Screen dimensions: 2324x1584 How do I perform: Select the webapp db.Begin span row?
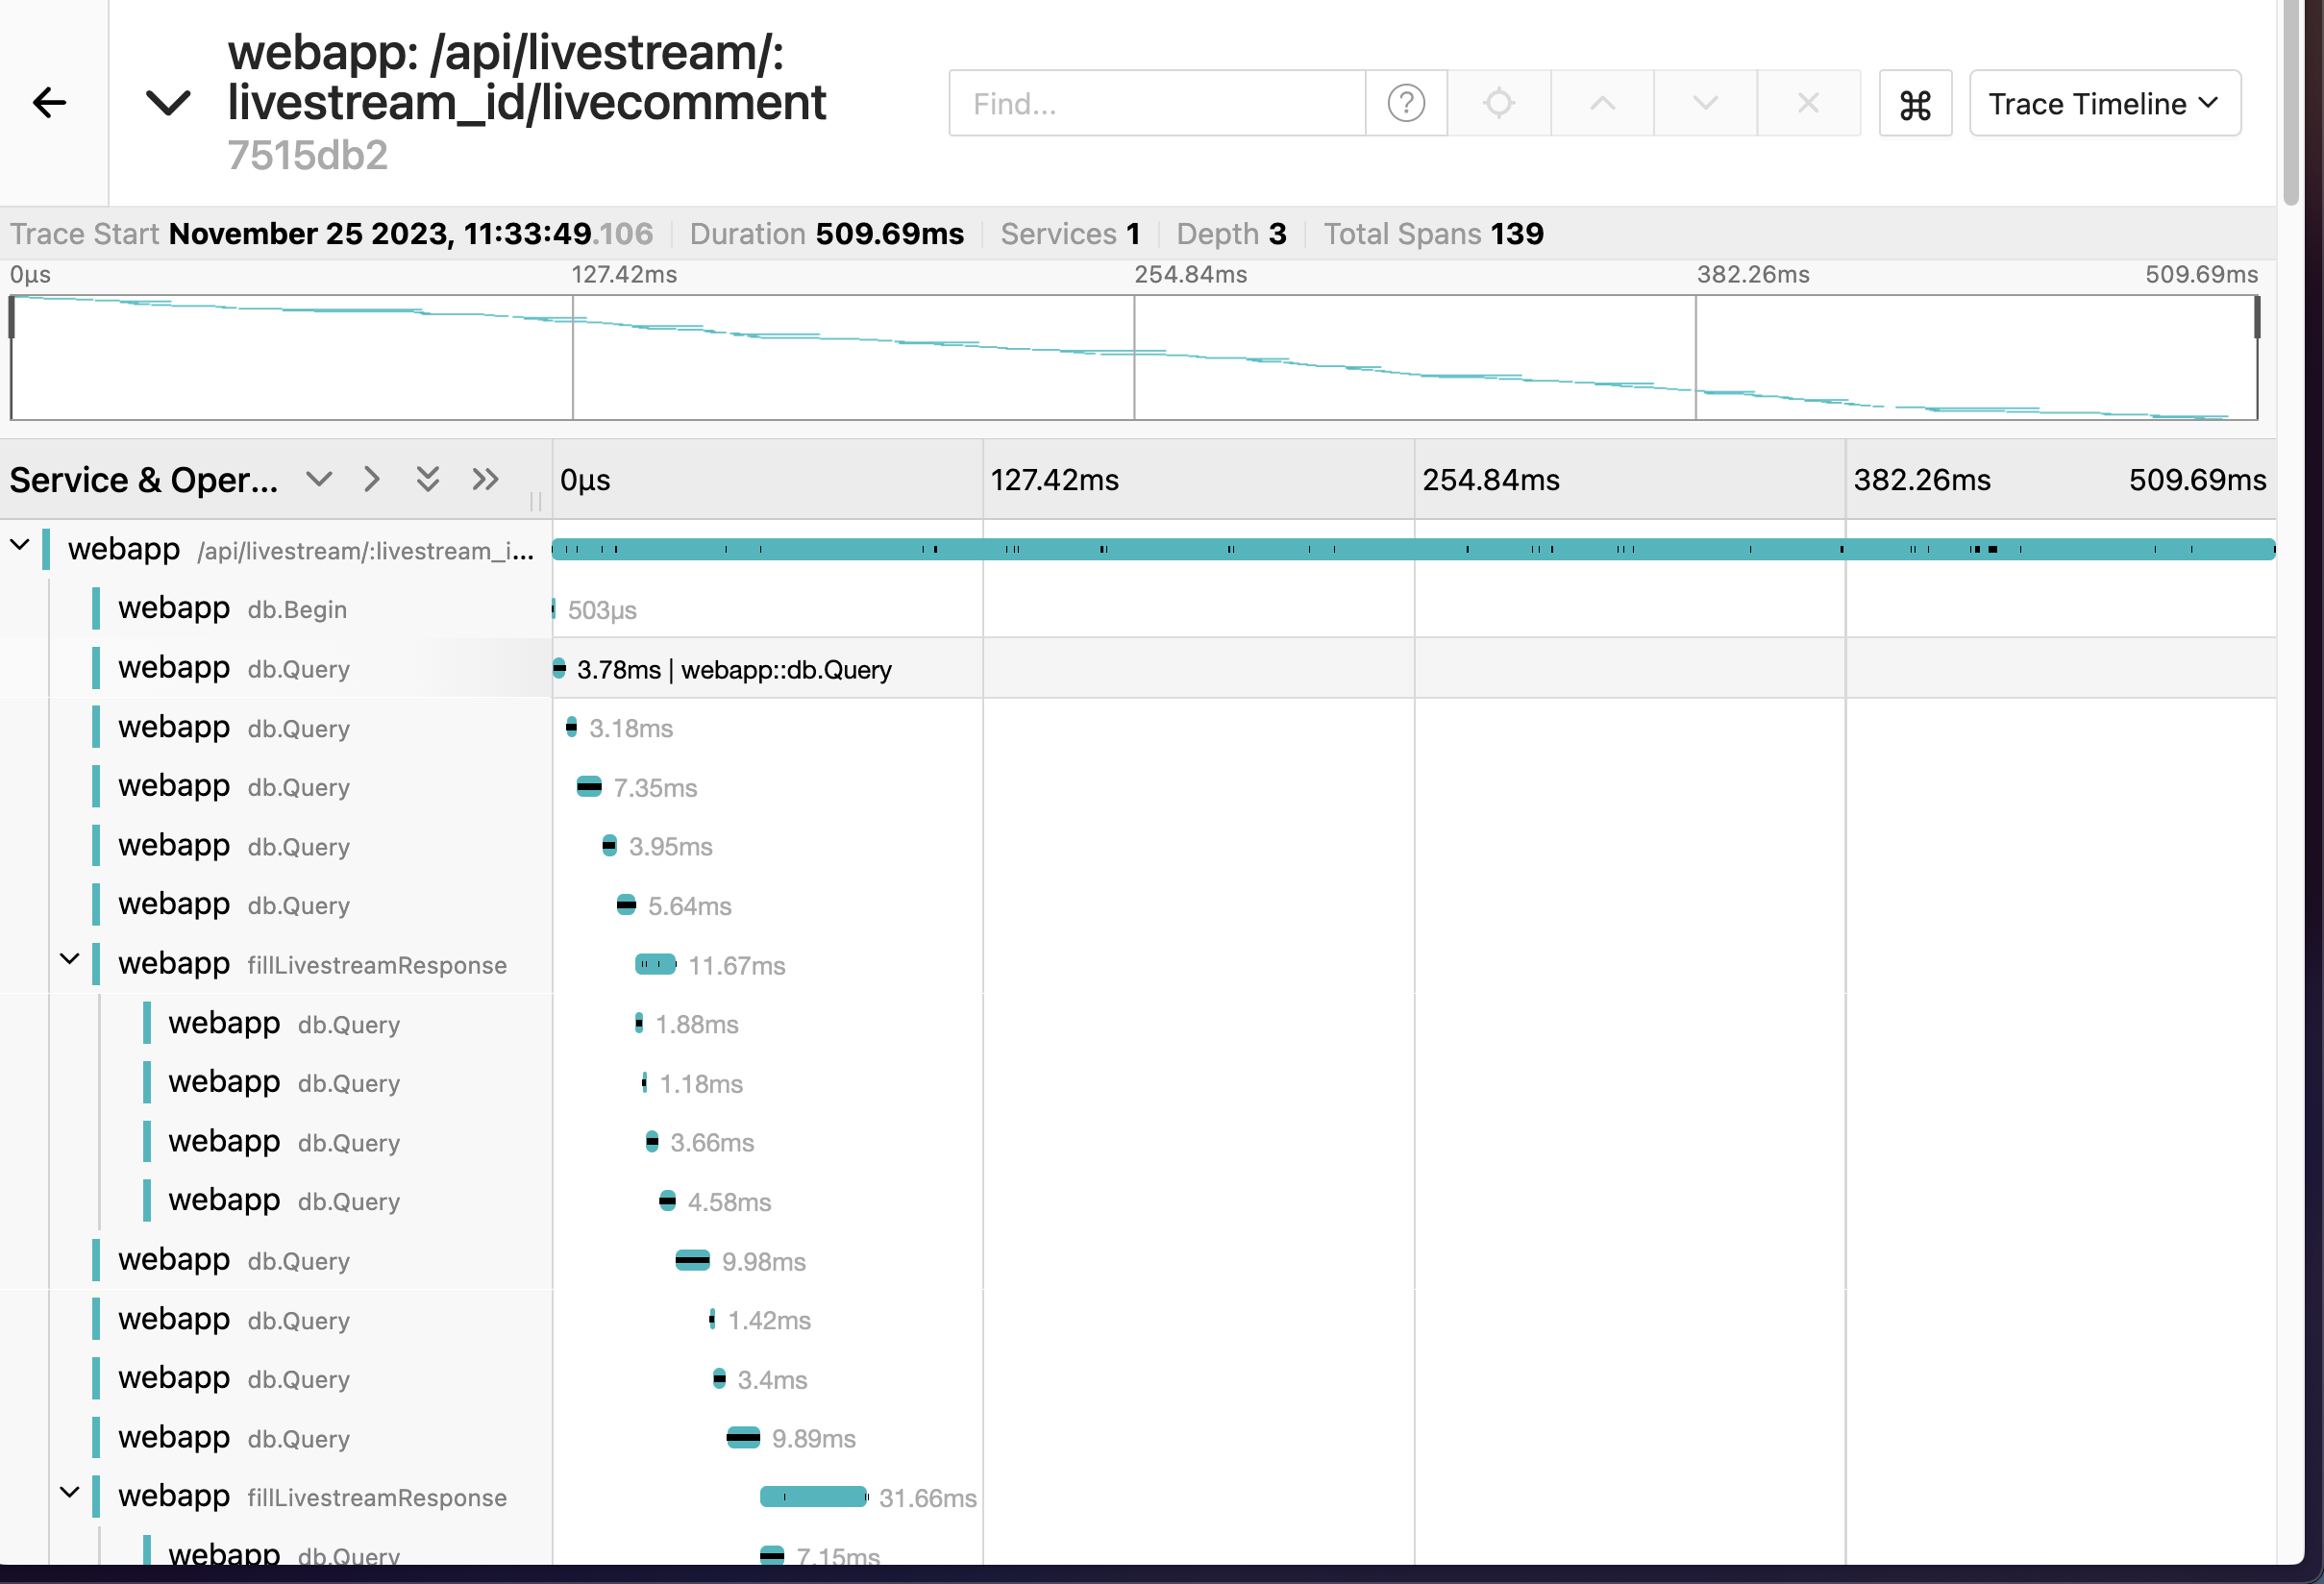(232, 609)
